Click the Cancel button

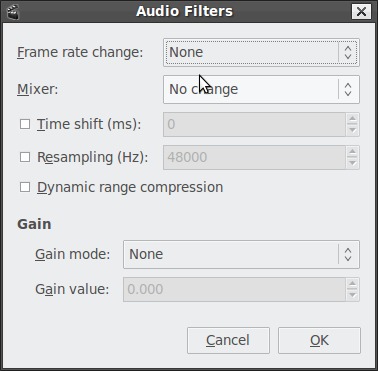pos(228,340)
